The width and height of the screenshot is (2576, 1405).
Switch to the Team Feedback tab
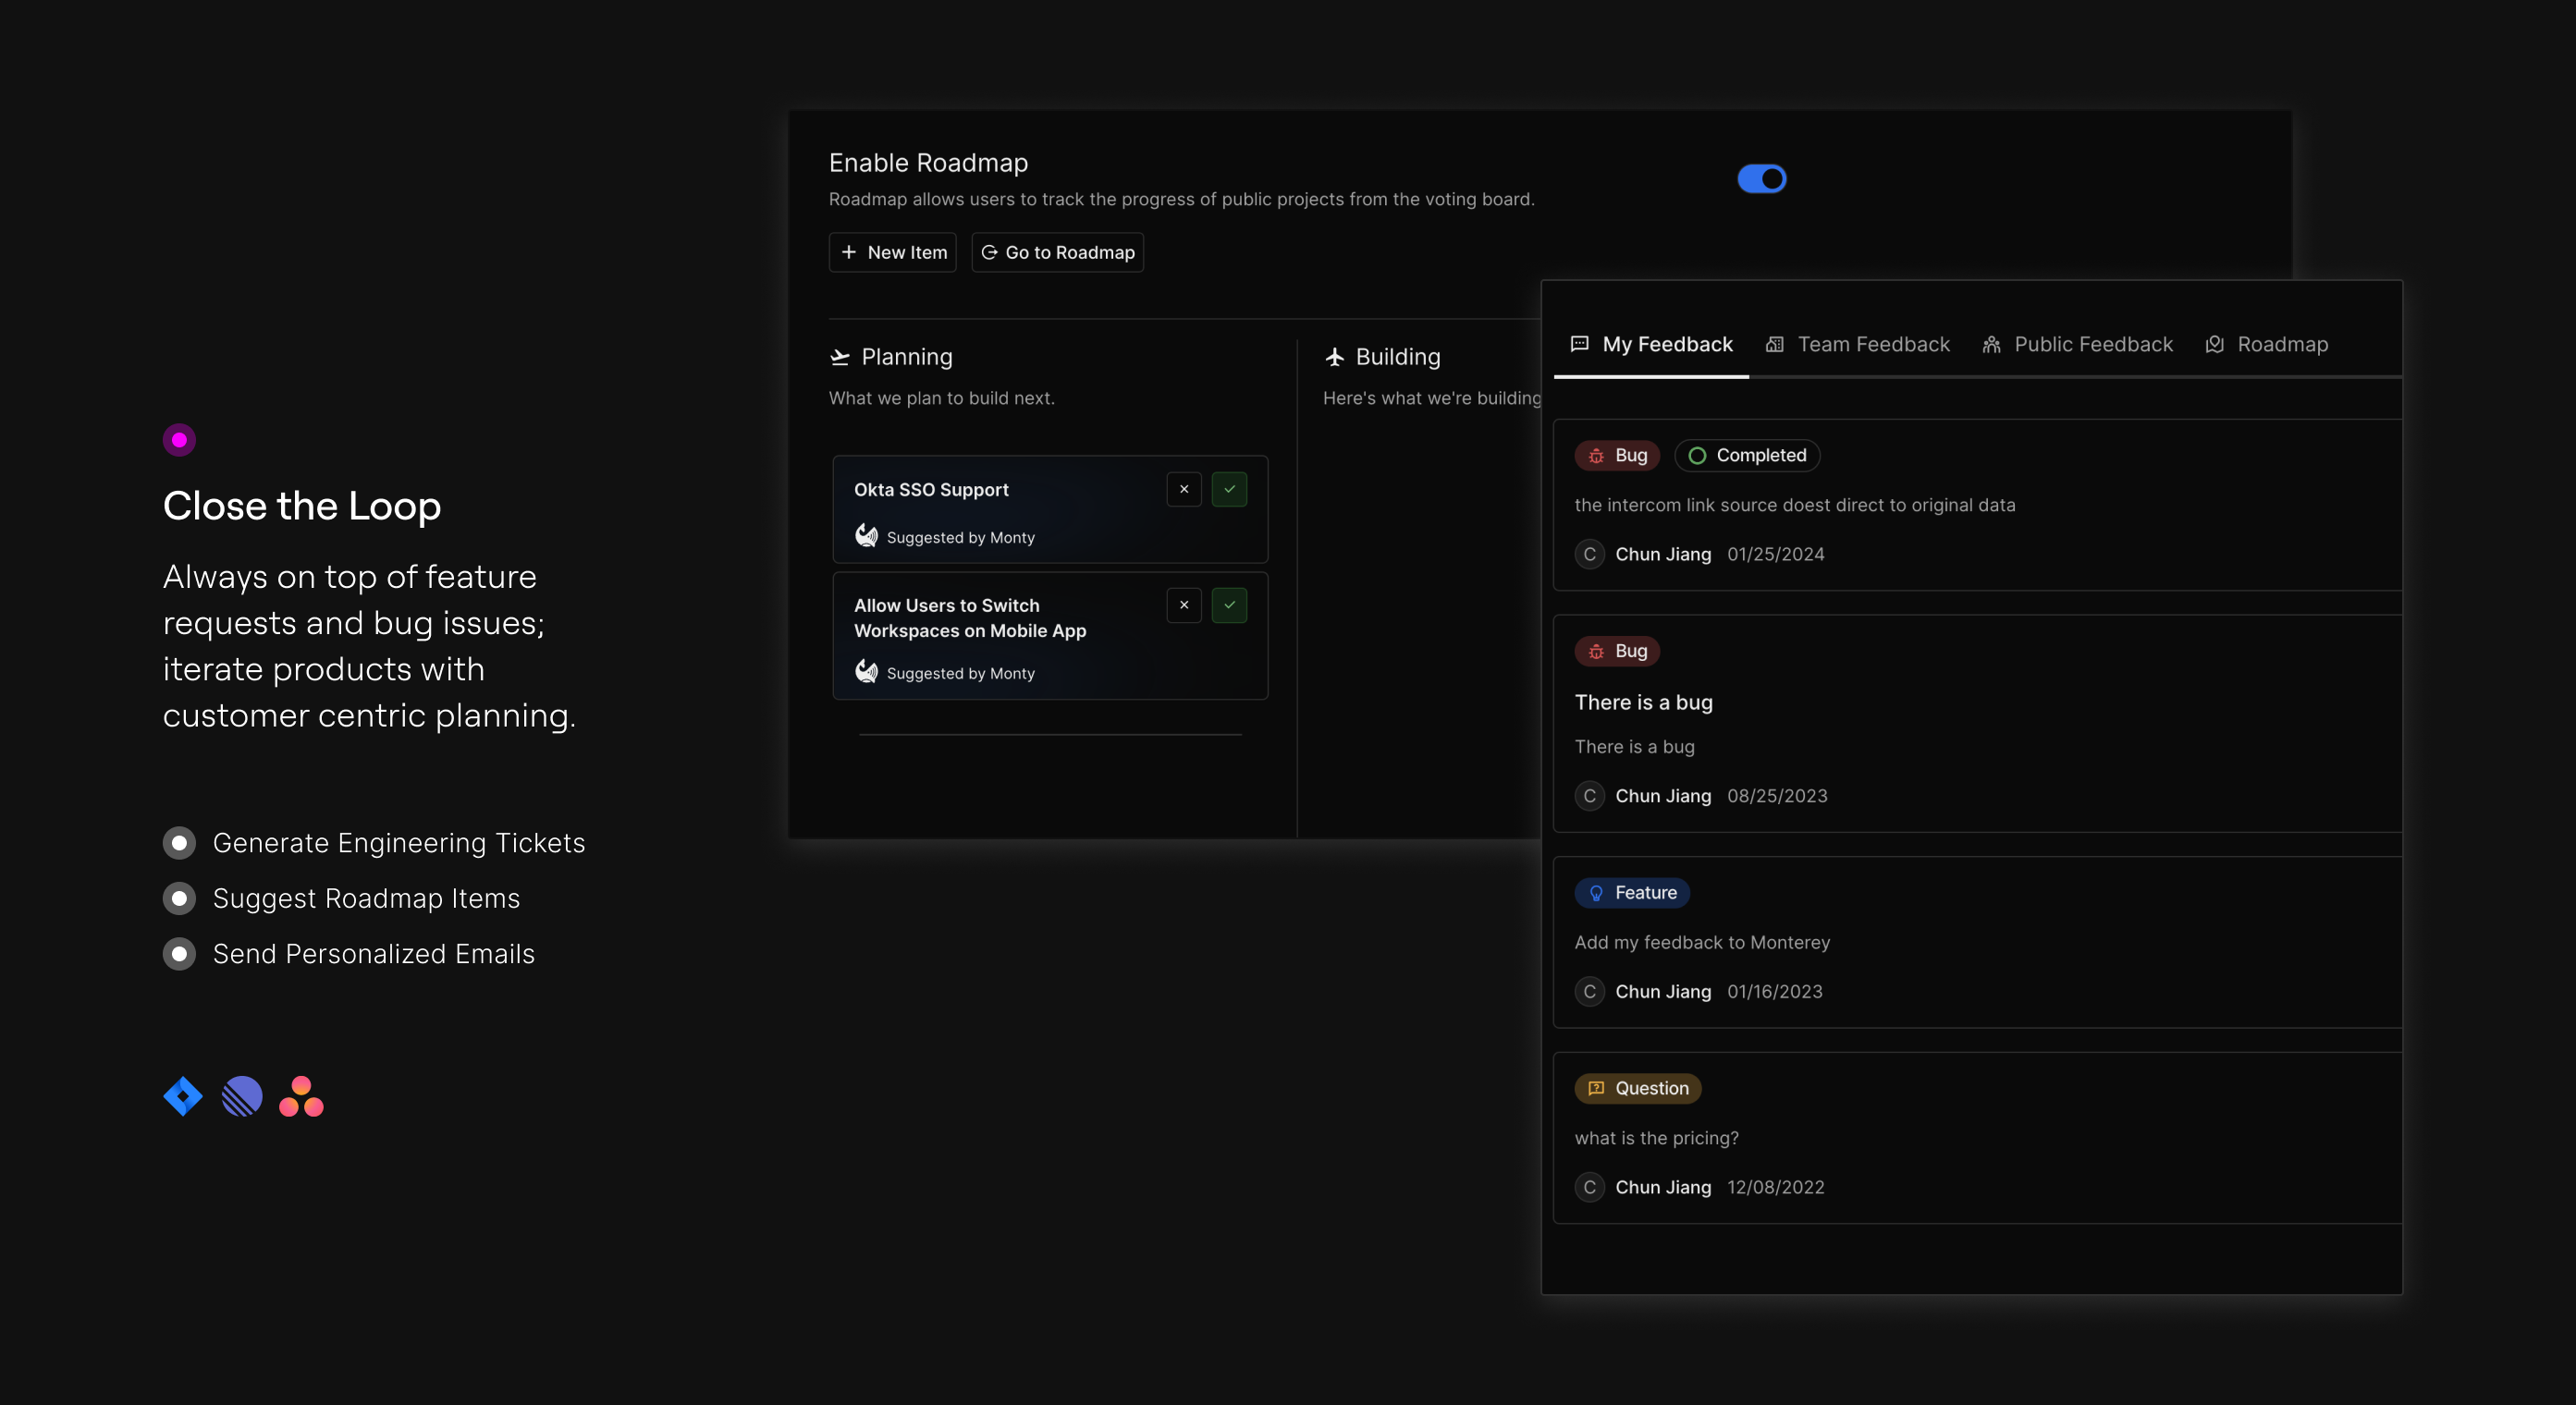tap(1857, 344)
